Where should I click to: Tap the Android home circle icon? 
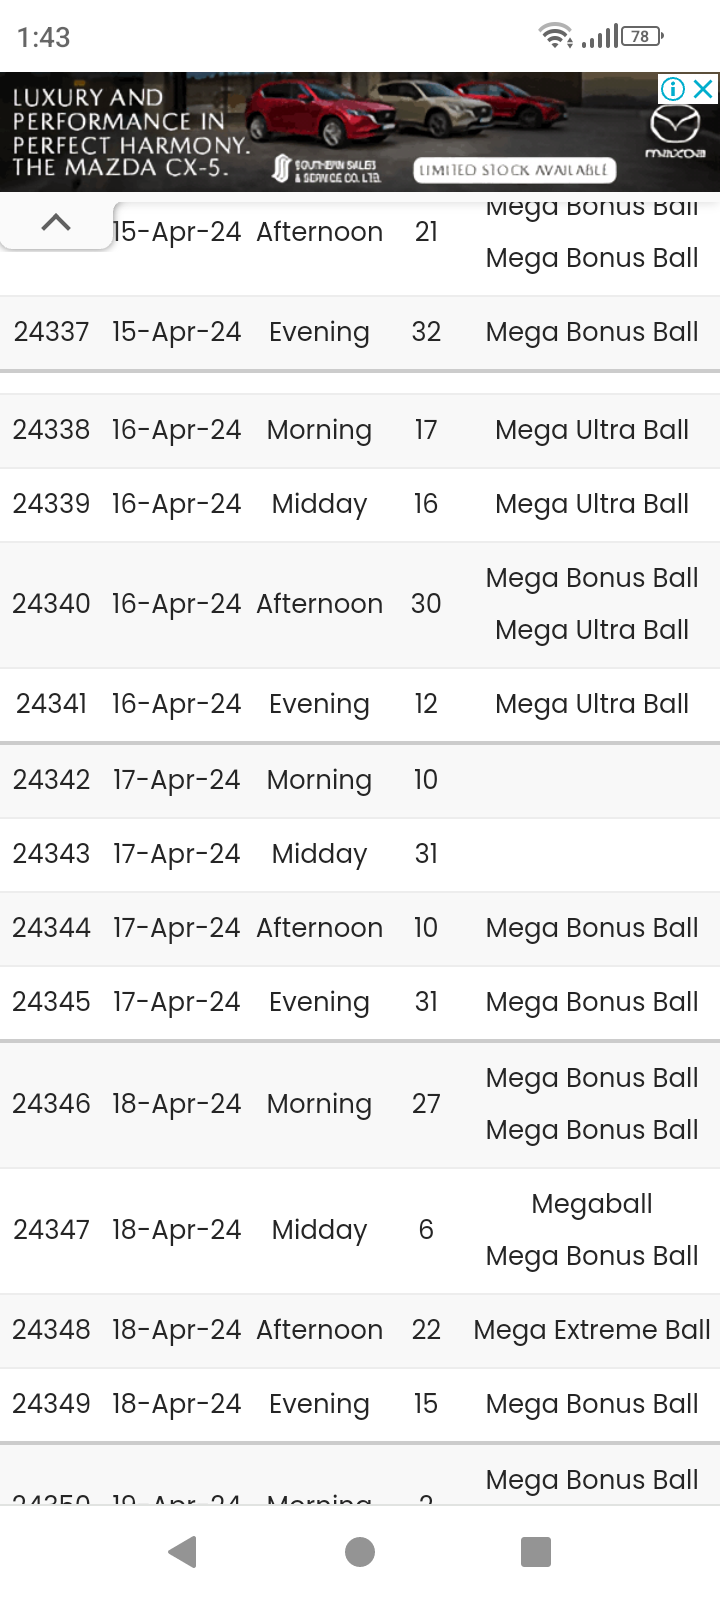(360, 1552)
